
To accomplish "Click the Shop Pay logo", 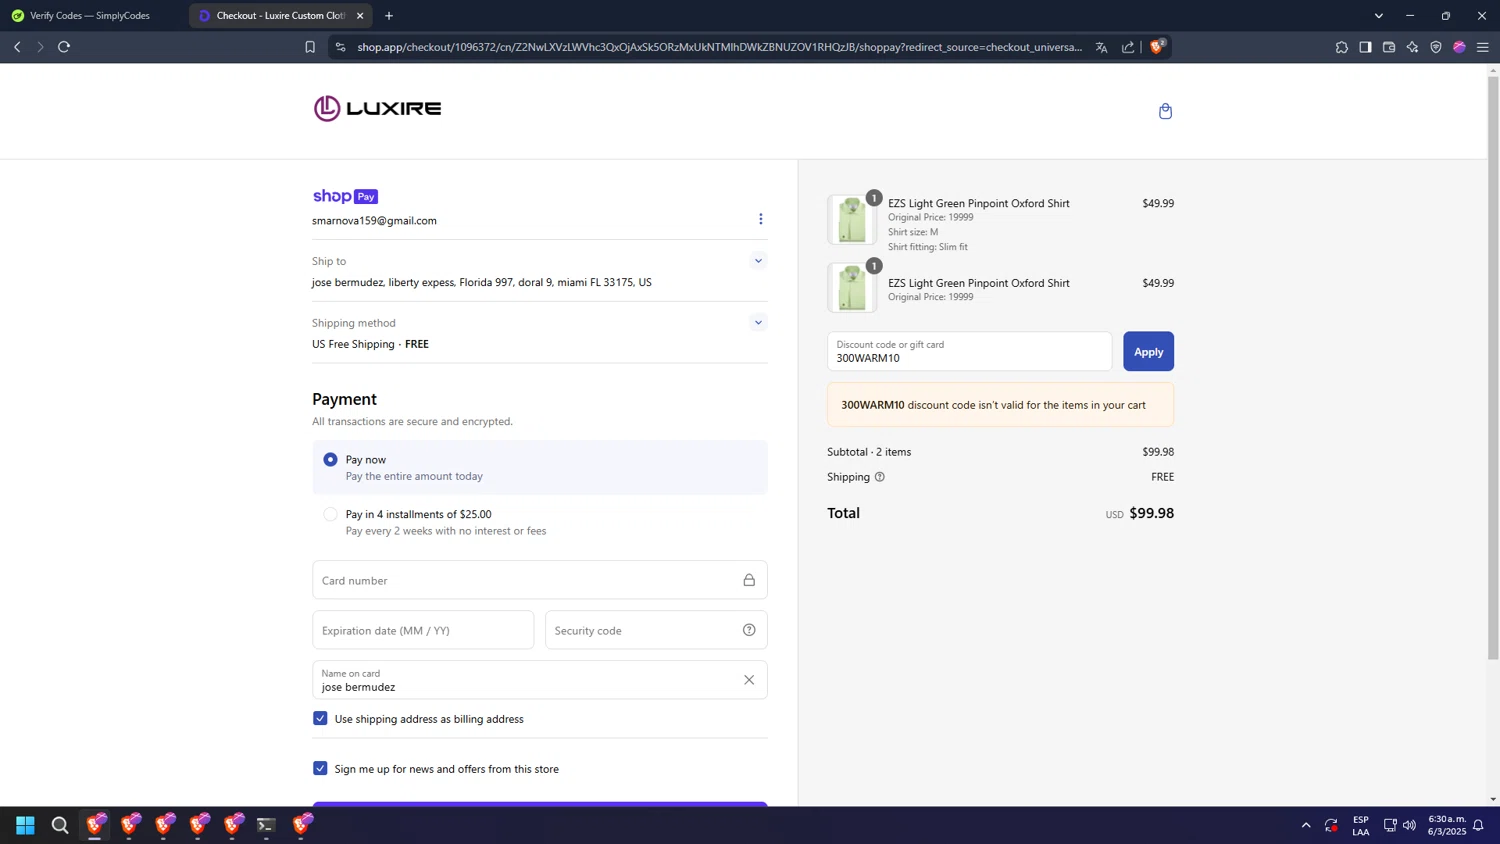I will [345, 196].
